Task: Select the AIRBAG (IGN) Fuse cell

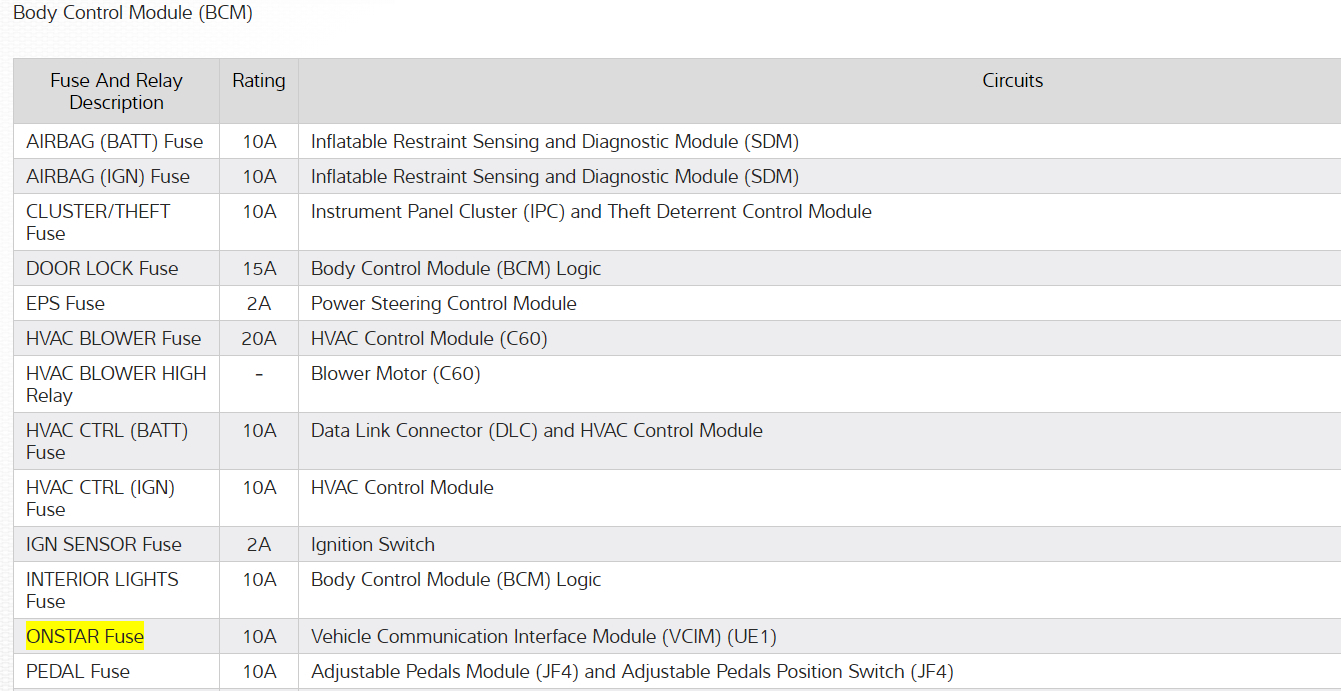Action: point(108,176)
